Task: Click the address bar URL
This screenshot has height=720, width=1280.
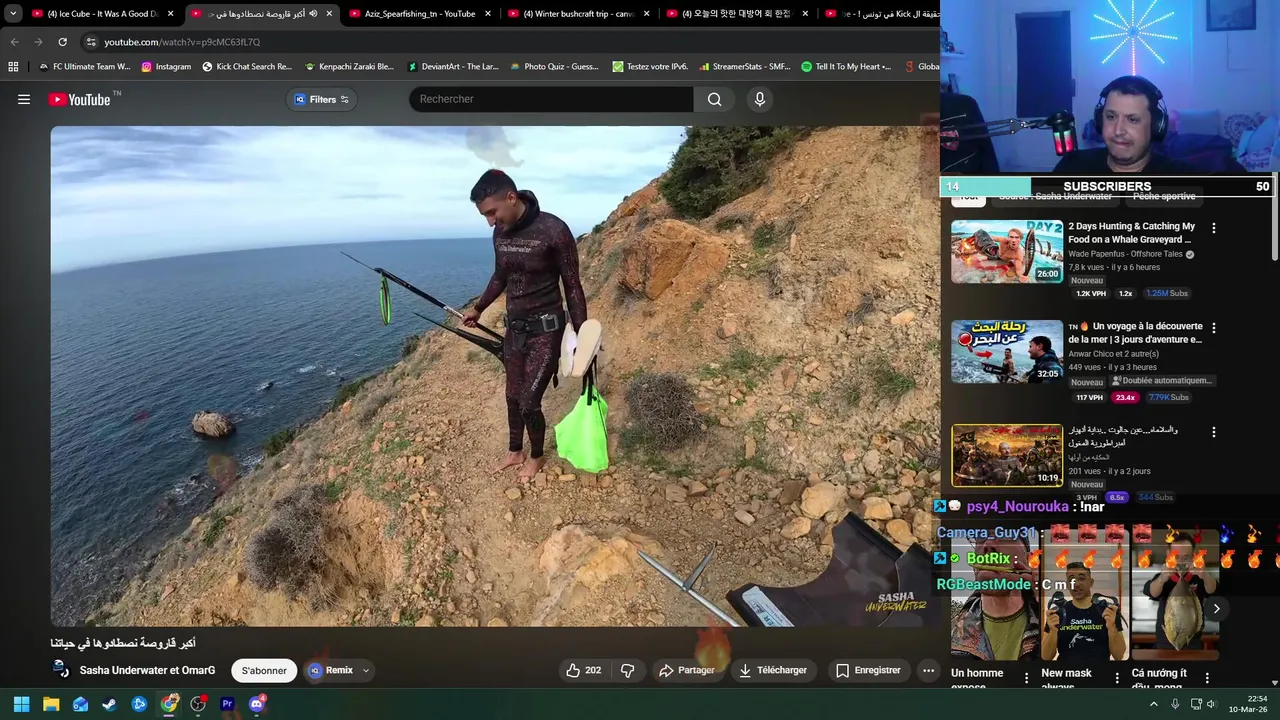Action: [x=182, y=42]
